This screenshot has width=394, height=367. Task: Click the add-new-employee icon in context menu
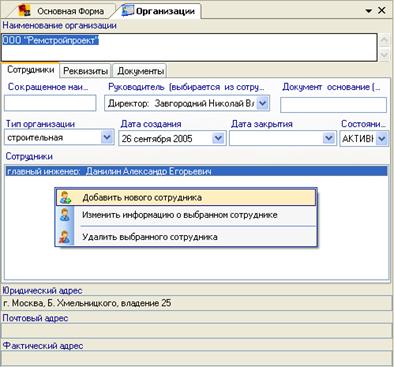coord(65,198)
